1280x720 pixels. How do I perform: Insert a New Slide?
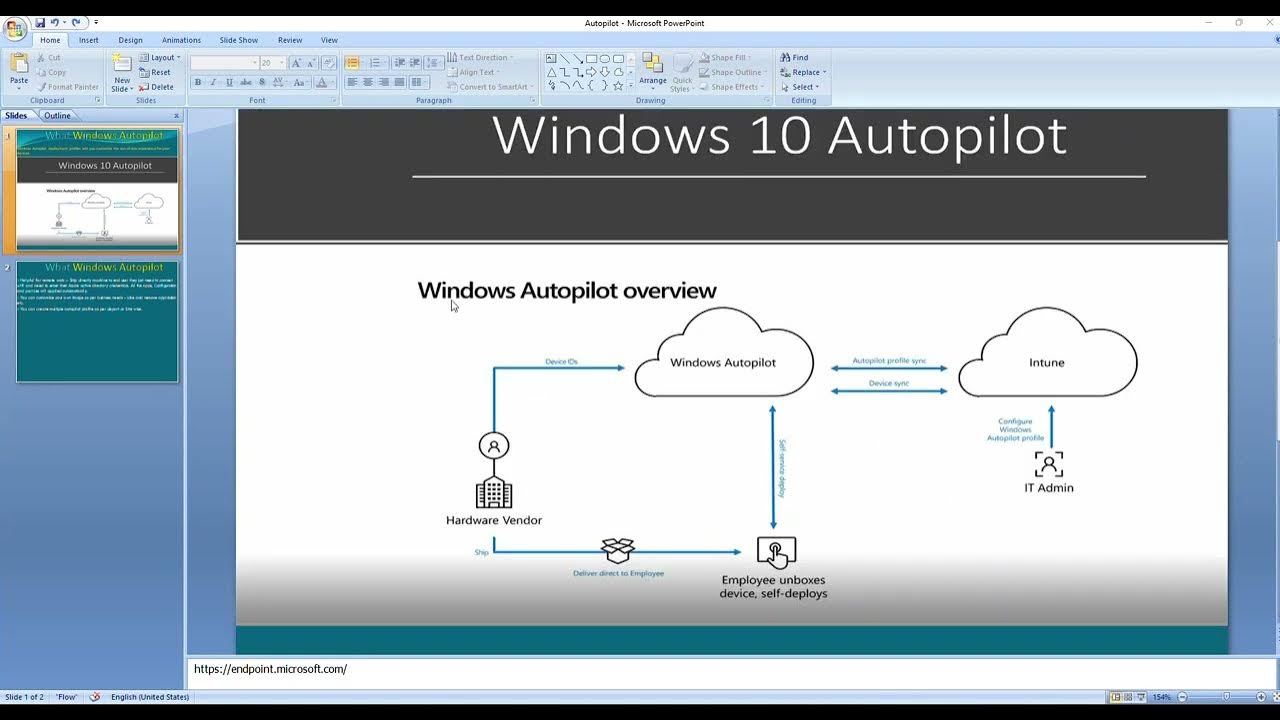(x=122, y=72)
